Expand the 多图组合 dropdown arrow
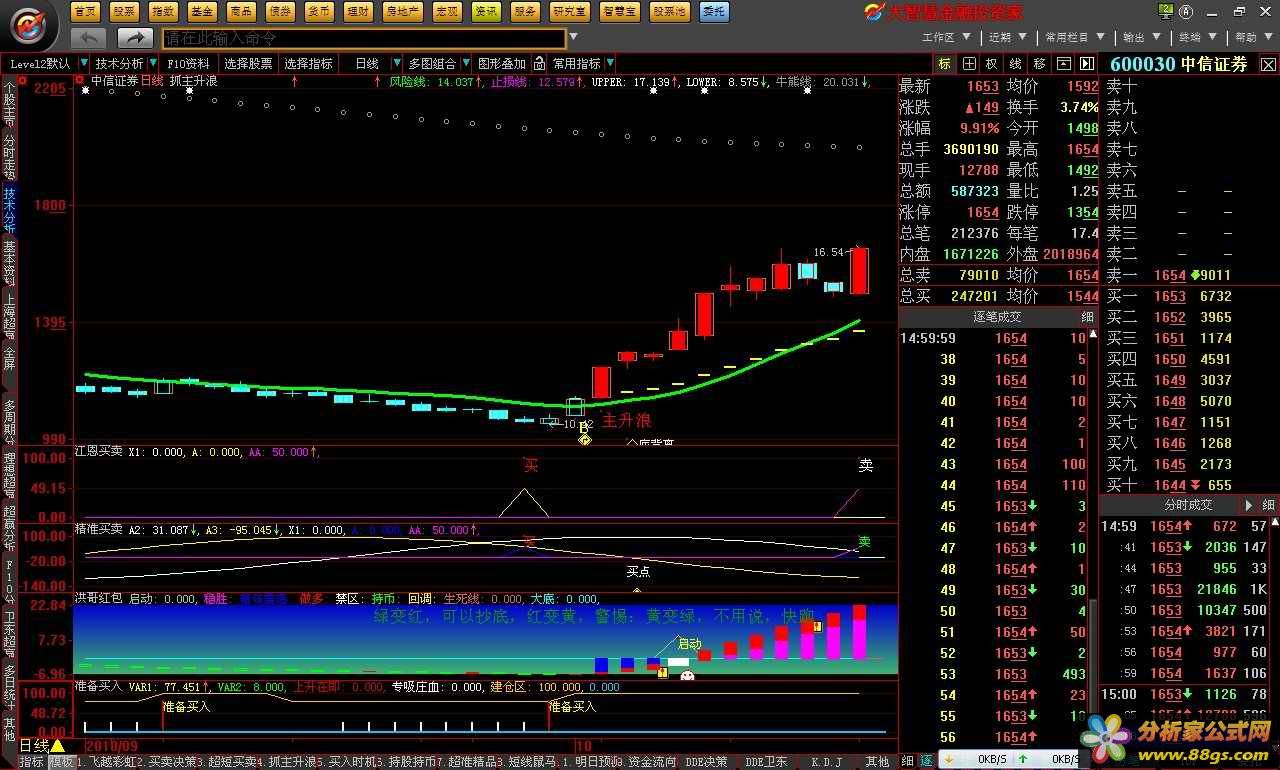 [465, 63]
